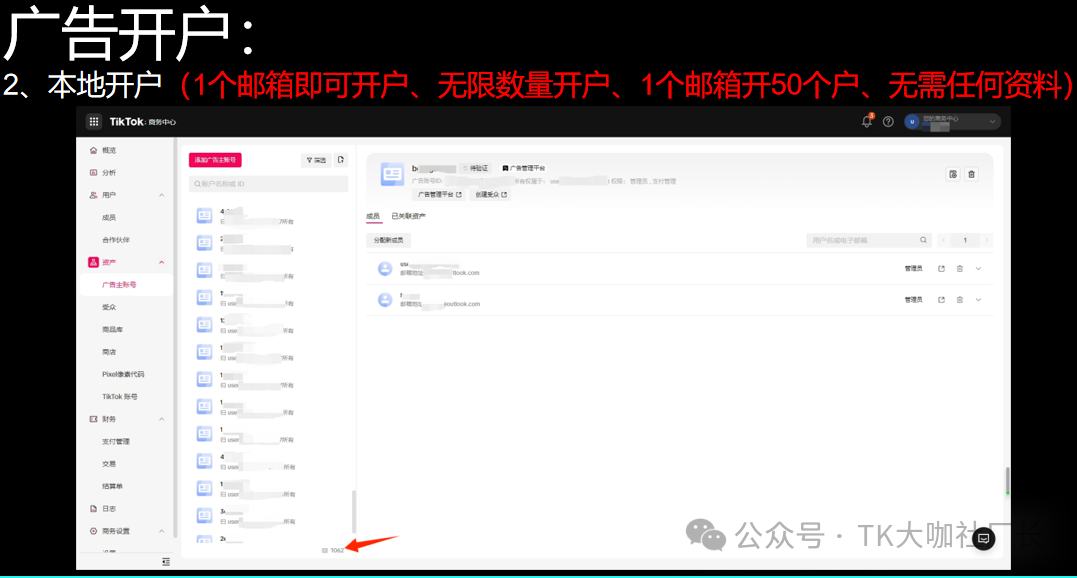
Task: Switch to the 已关联资产 tab
Action: (x=408, y=216)
